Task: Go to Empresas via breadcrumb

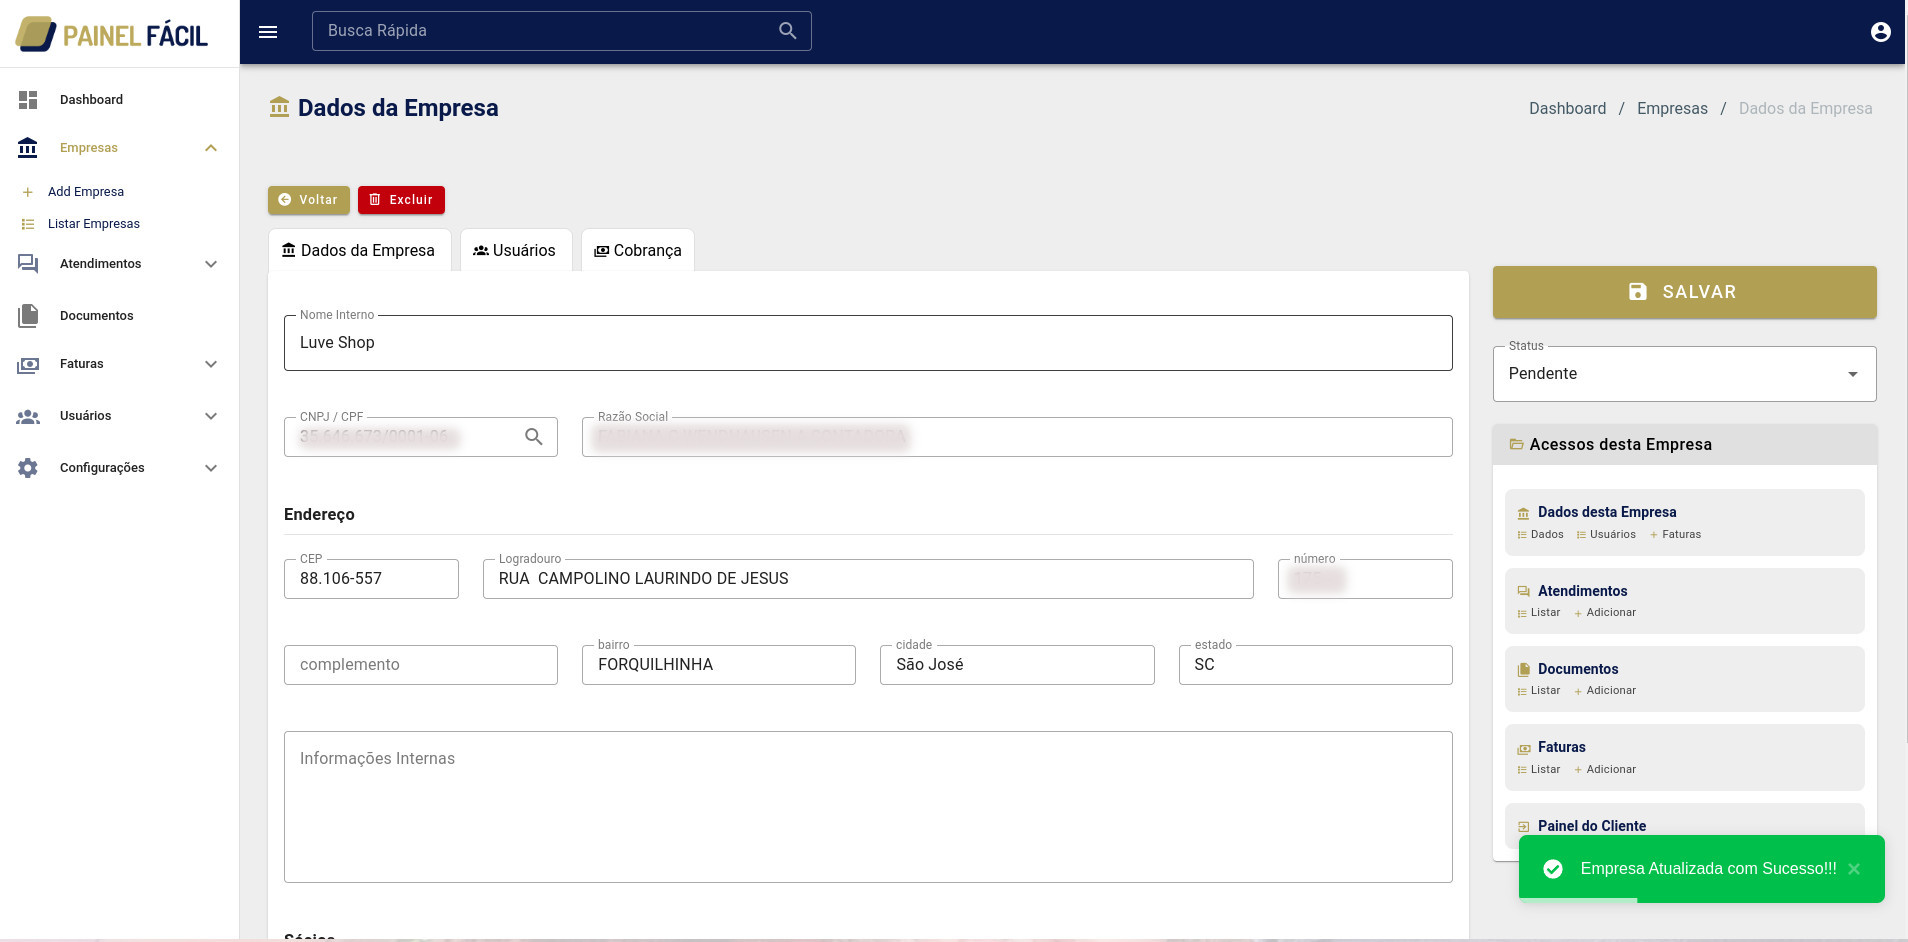Action: tap(1672, 108)
